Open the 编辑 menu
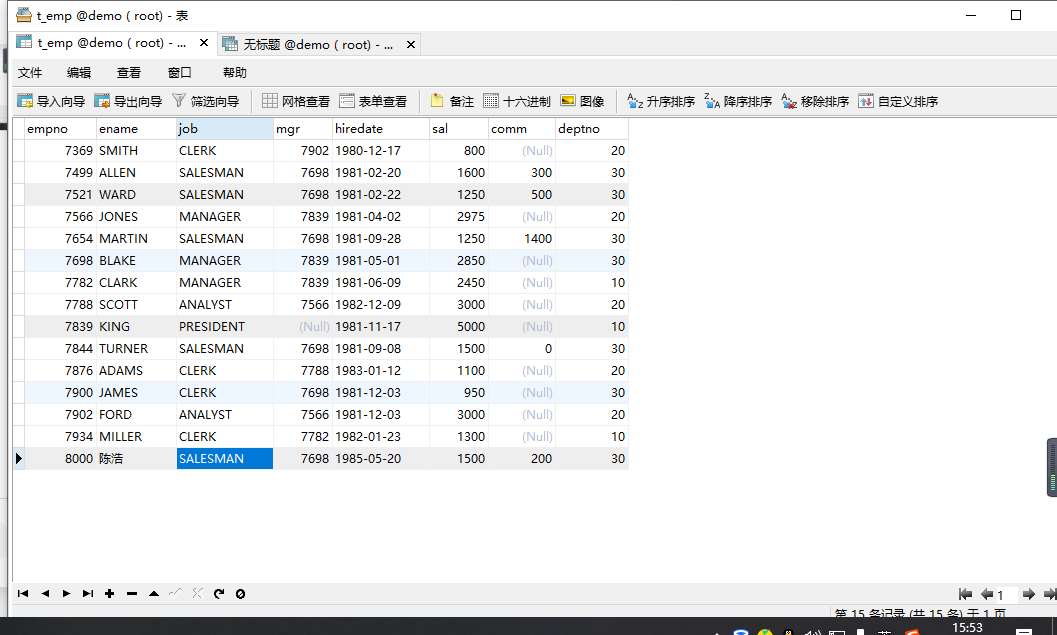This screenshot has height=635, width=1057. pyautogui.click(x=79, y=73)
